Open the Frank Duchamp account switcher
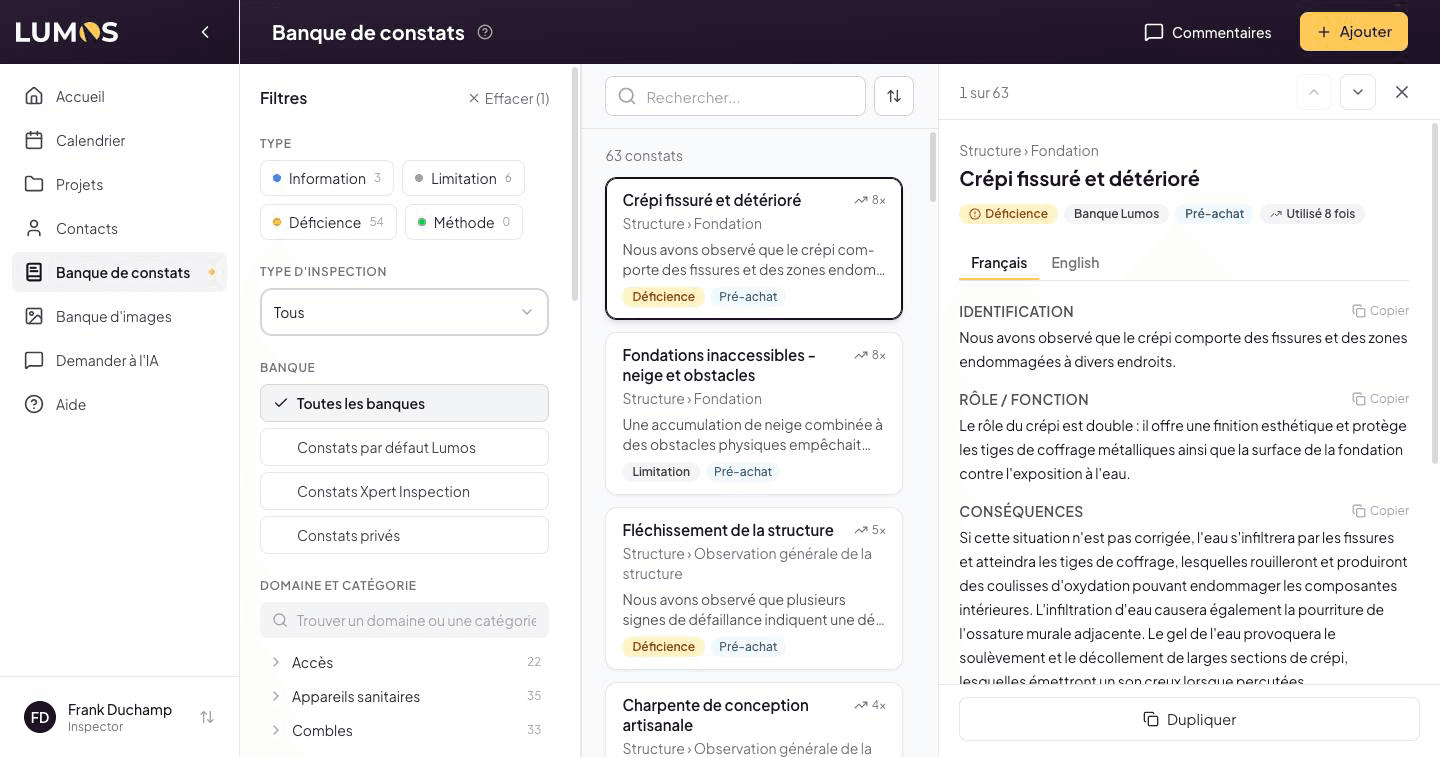The height and width of the screenshot is (757, 1440). pyautogui.click(x=119, y=717)
